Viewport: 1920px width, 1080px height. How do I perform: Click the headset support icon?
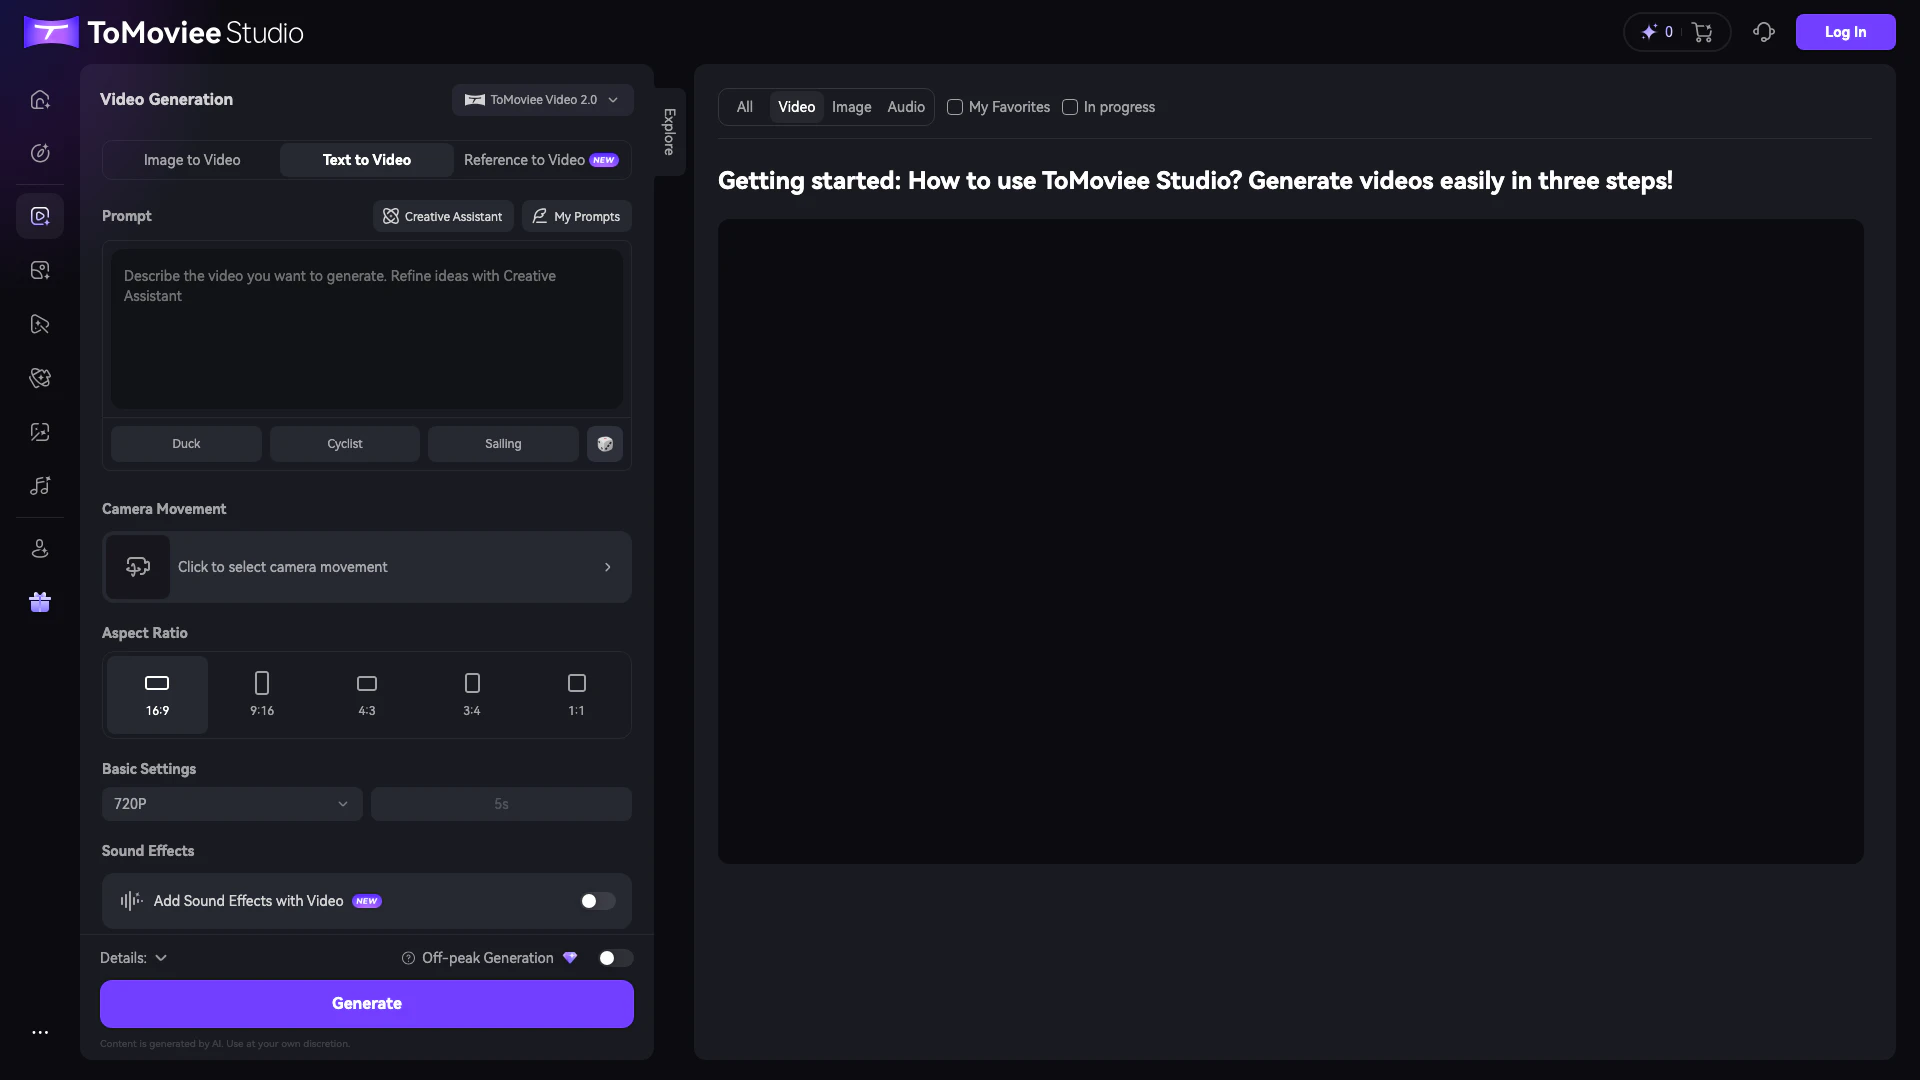point(1764,32)
